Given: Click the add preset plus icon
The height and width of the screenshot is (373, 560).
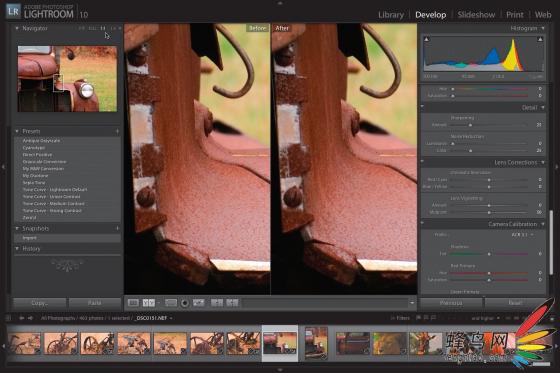Looking at the screenshot, I should (x=117, y=131).
